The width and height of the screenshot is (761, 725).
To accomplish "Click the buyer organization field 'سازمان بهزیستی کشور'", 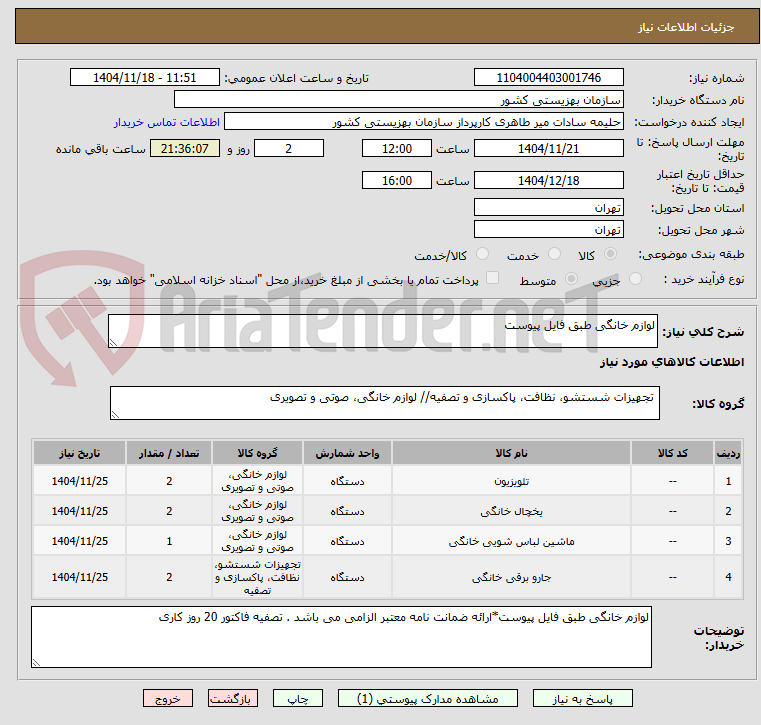I will [398, 100].
